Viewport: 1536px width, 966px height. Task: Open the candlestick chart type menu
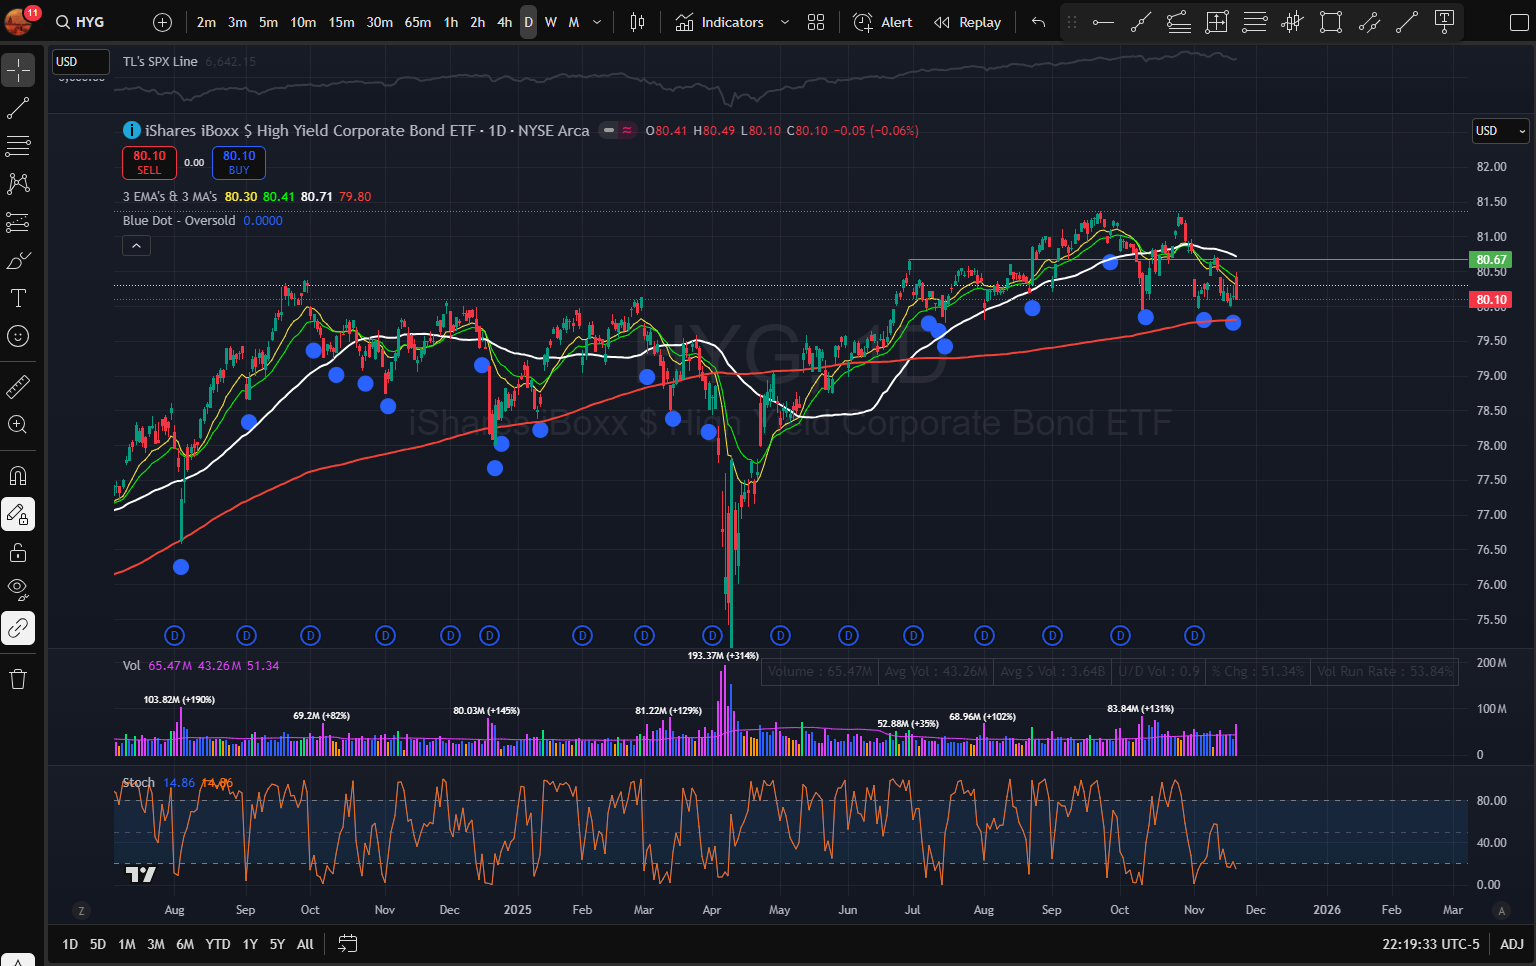click(637, 22)
